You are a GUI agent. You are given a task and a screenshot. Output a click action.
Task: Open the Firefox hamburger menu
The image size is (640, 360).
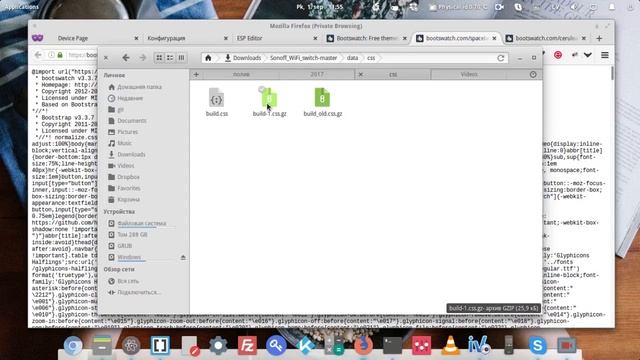[x=605, y=55]
